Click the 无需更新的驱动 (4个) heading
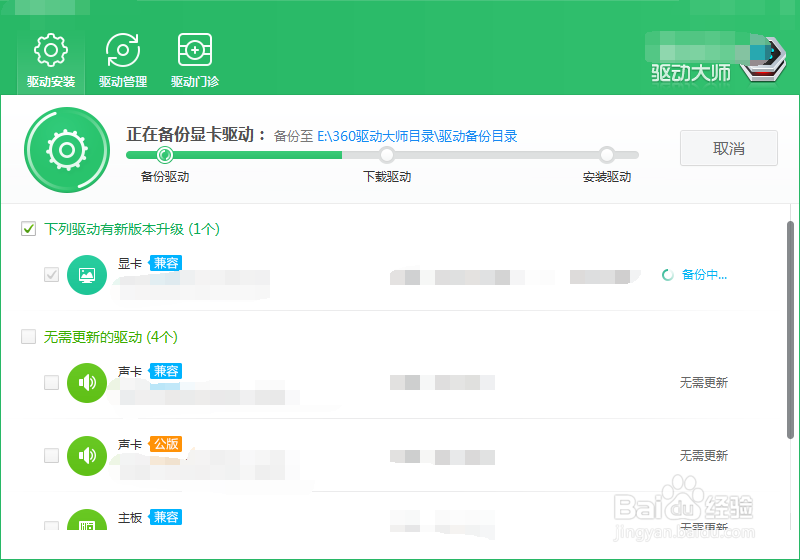The height and width of the screenshot is (560, 800). click(x=111, y=337)
